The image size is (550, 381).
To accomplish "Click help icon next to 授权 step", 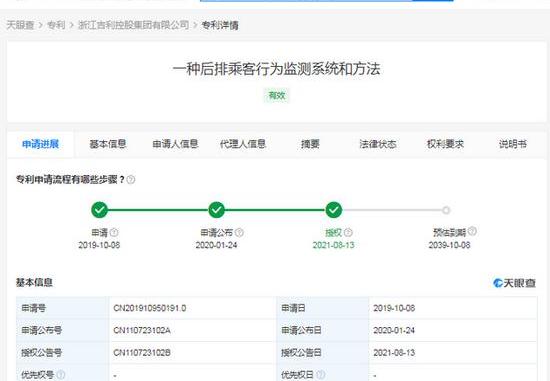I will [348, 232].
